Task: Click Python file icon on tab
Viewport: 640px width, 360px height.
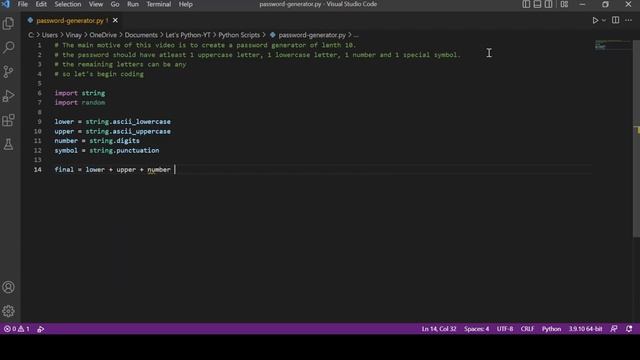Action: pyautogui.click(x=30, y=20)
